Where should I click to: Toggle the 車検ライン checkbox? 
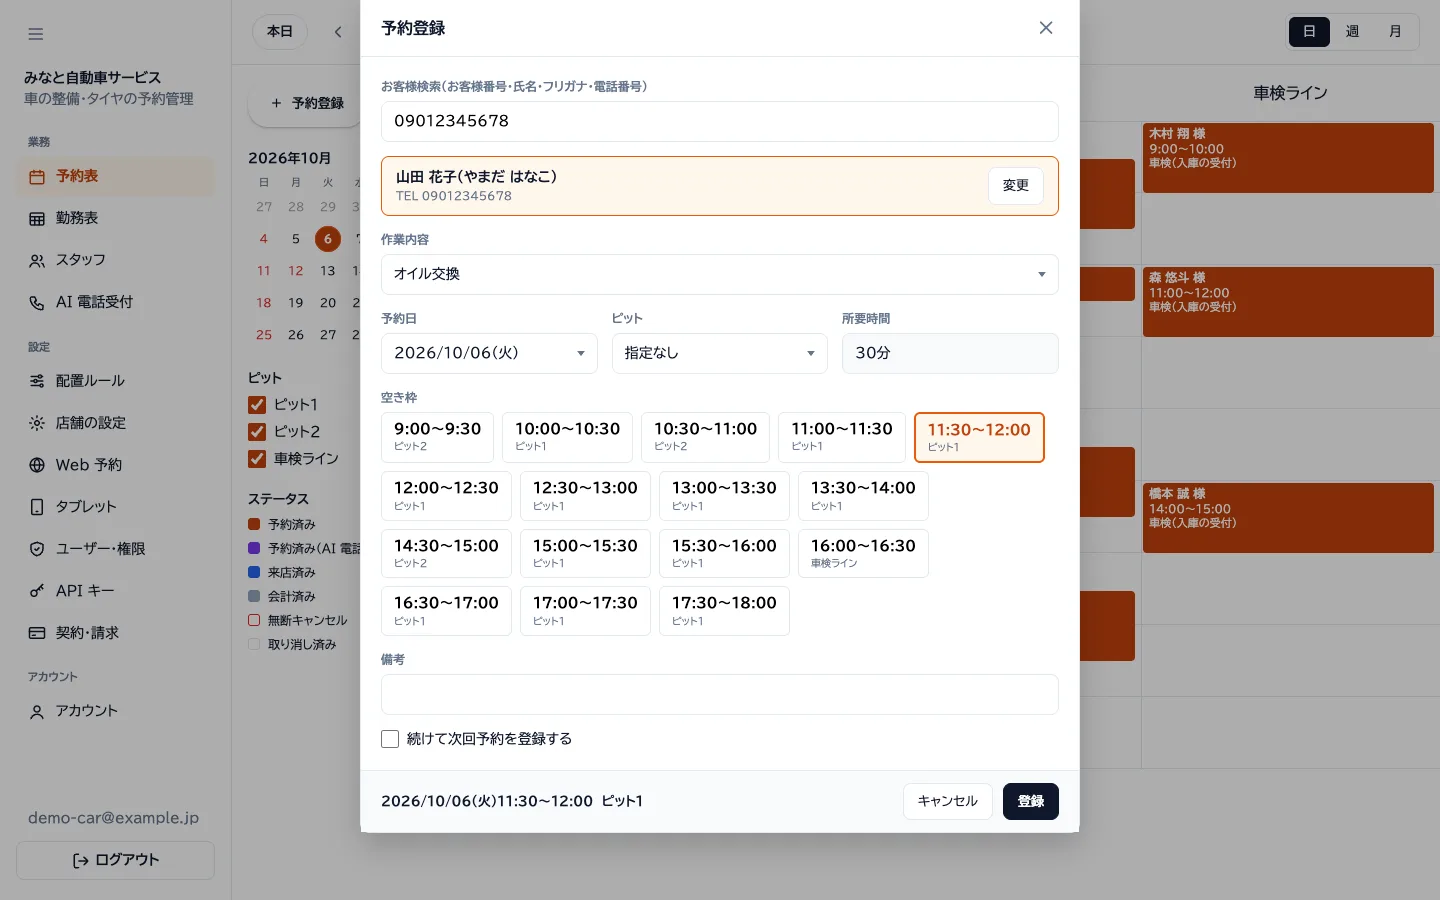[257, 458]
